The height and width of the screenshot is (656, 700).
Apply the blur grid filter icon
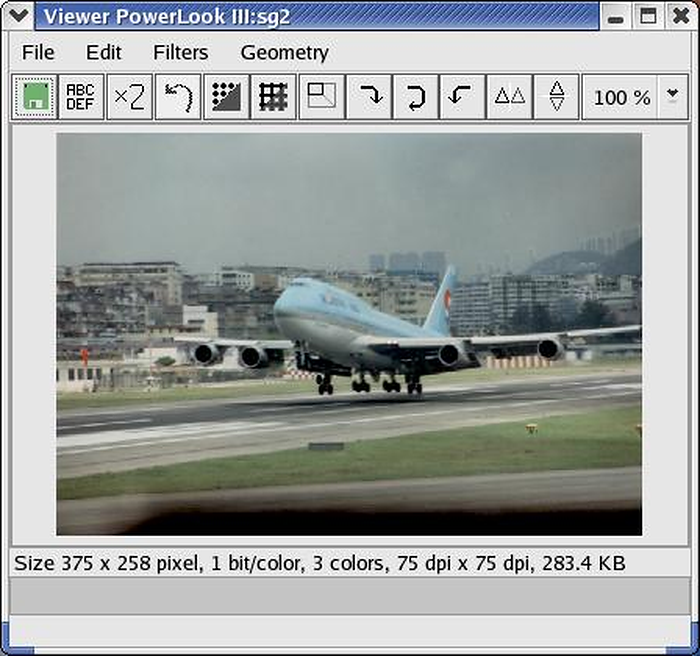[273, 97]
